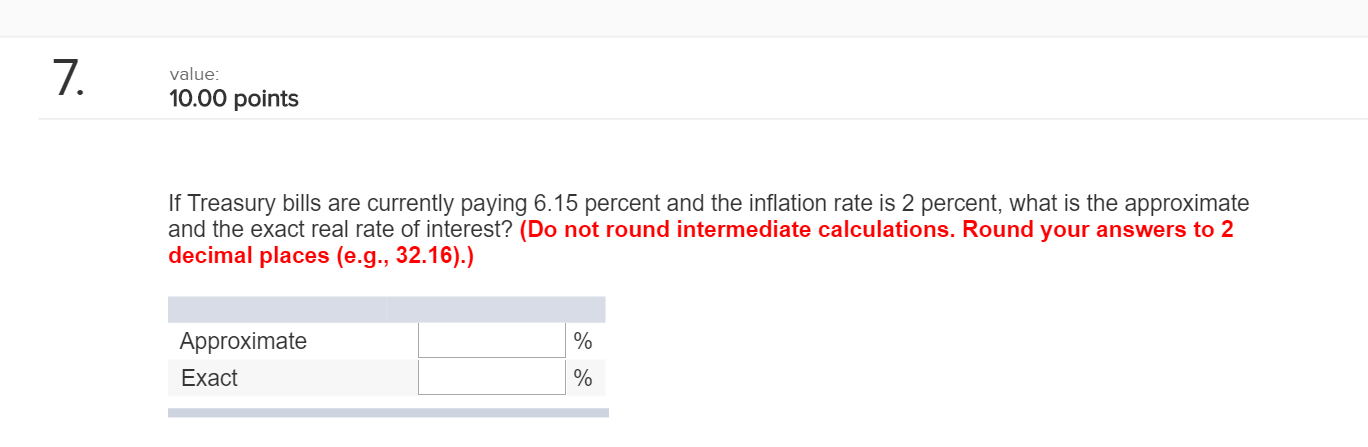The height and width of the screenshot is (447, 1368).
Task: Click the question number 7
Action: coord(66,80)
